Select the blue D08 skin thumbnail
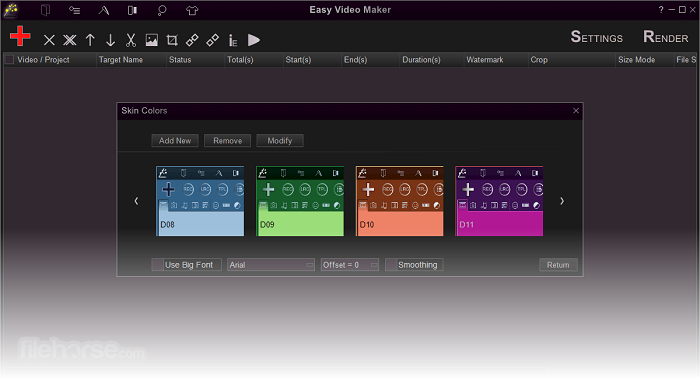Viewport: 700px width, 379px height. coord(200,201)
